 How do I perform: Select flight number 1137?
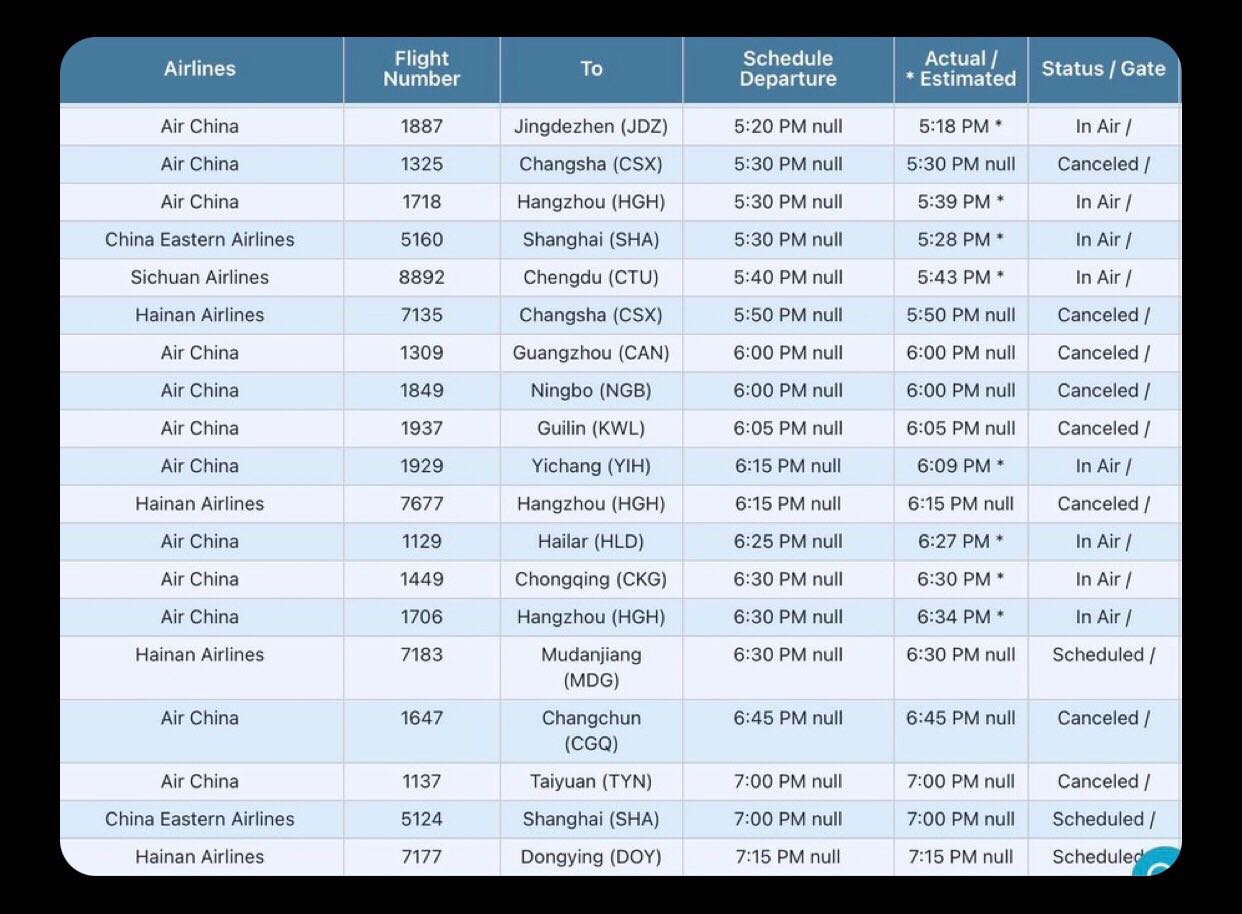pos(421,782)
